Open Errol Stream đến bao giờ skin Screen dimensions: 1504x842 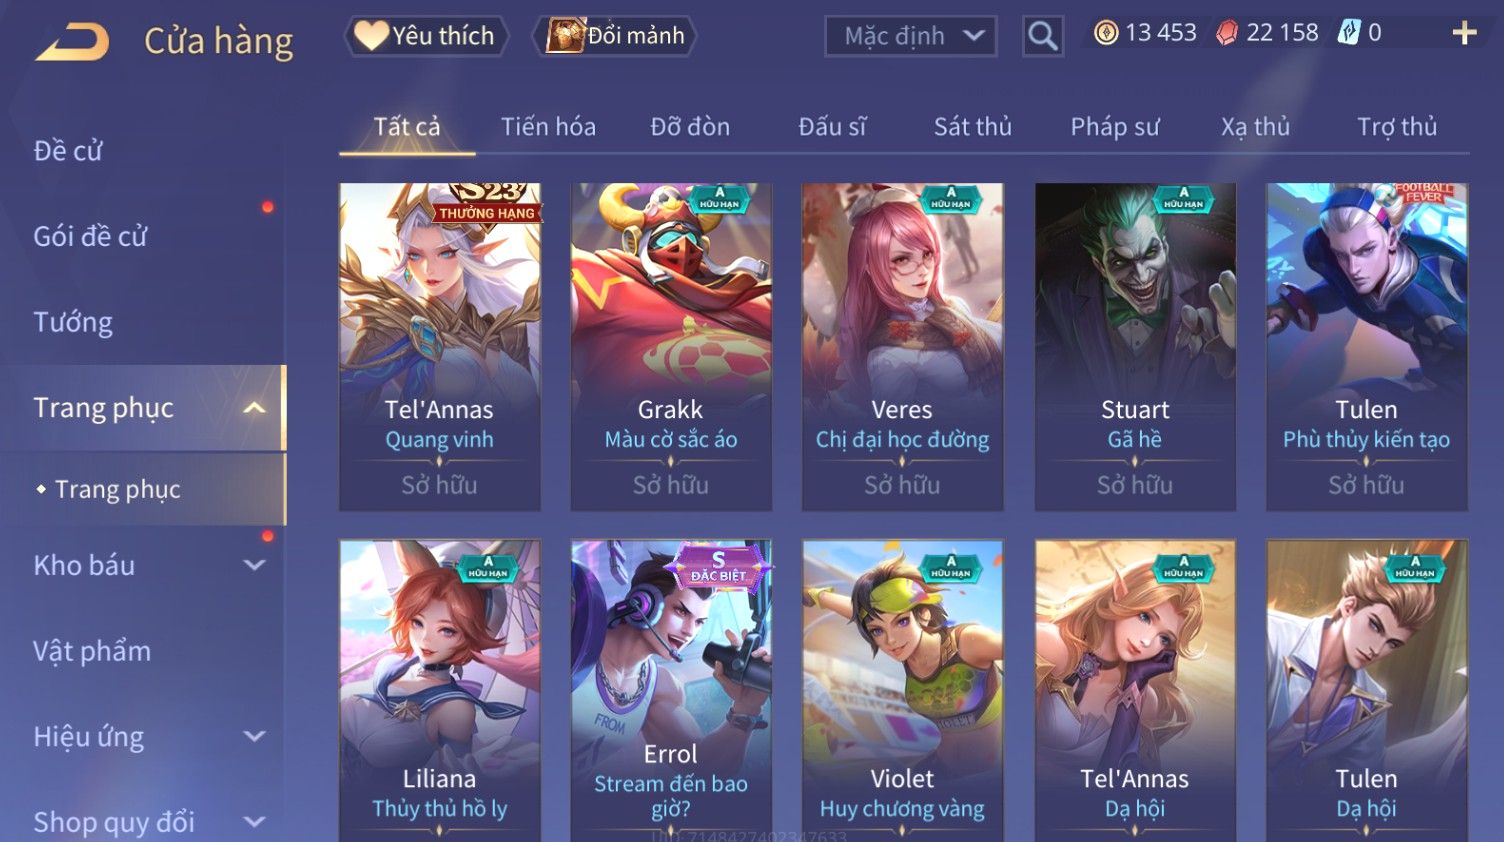(x=671, y=690)
